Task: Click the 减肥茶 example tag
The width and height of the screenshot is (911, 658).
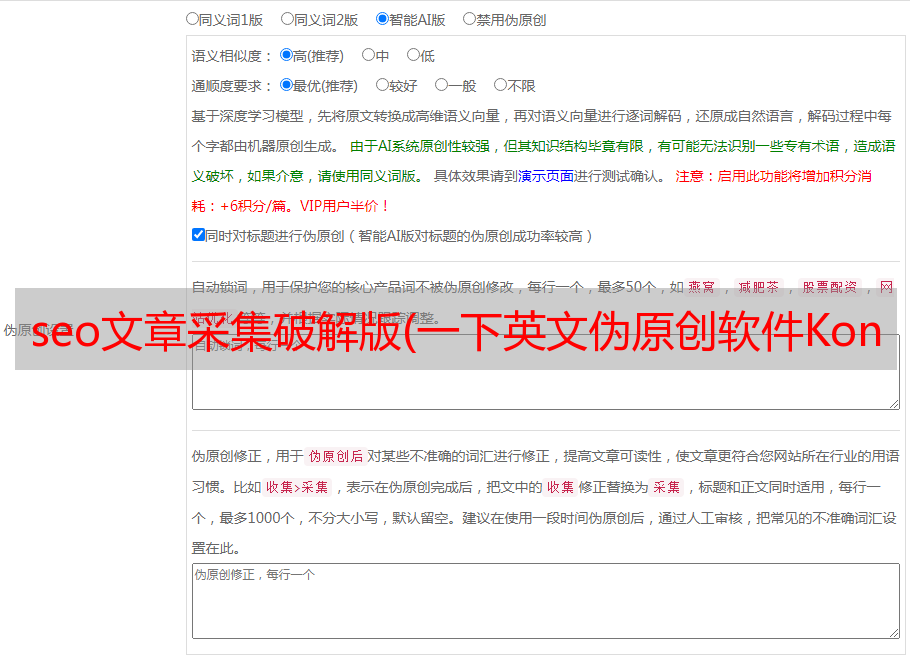Action: [x=759, y=287]
